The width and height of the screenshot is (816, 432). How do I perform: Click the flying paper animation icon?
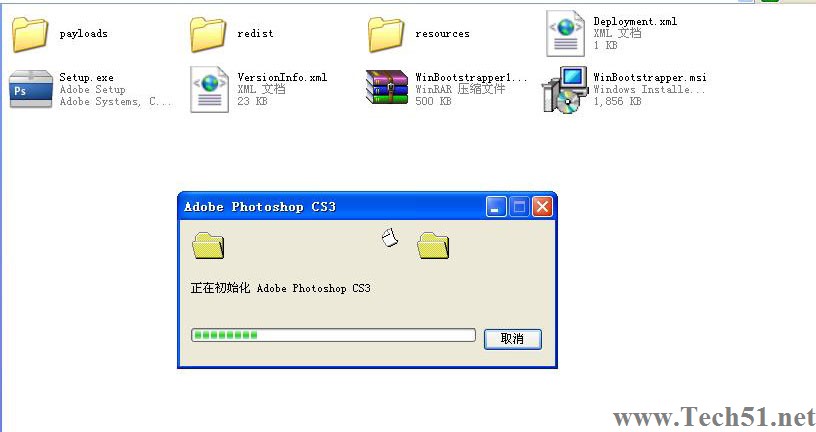(x=390, y=238)
